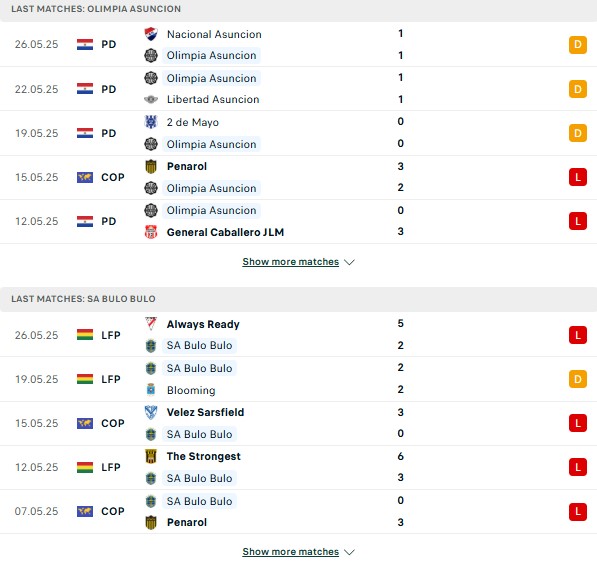Select the General Caballero JLM team name

(225, 232)
